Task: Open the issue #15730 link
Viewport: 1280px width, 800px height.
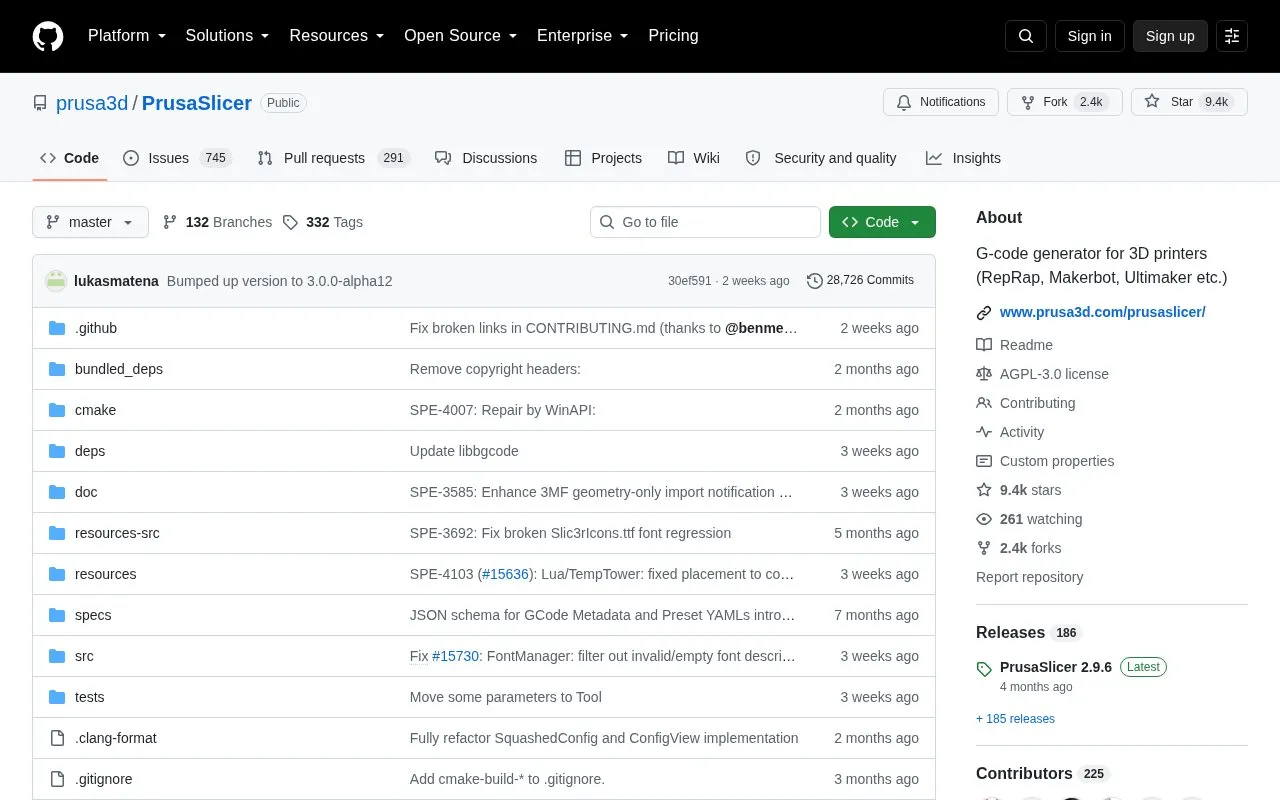Action: [456, 656]
